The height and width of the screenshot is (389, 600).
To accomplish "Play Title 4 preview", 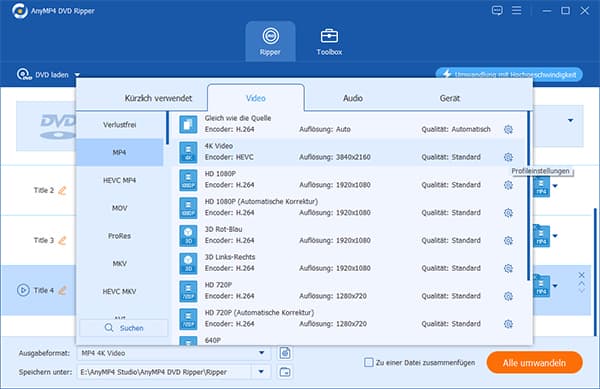I will [23, 290].
